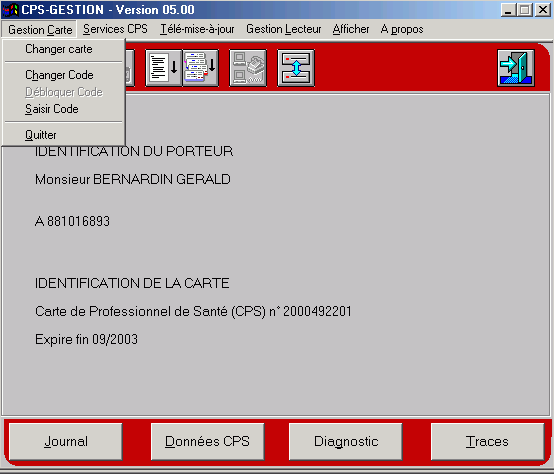This screenshot has height=474, width=554.
Task: Click the partially hidden toolbar icon beside the menu
Action: tap(130, 68)
